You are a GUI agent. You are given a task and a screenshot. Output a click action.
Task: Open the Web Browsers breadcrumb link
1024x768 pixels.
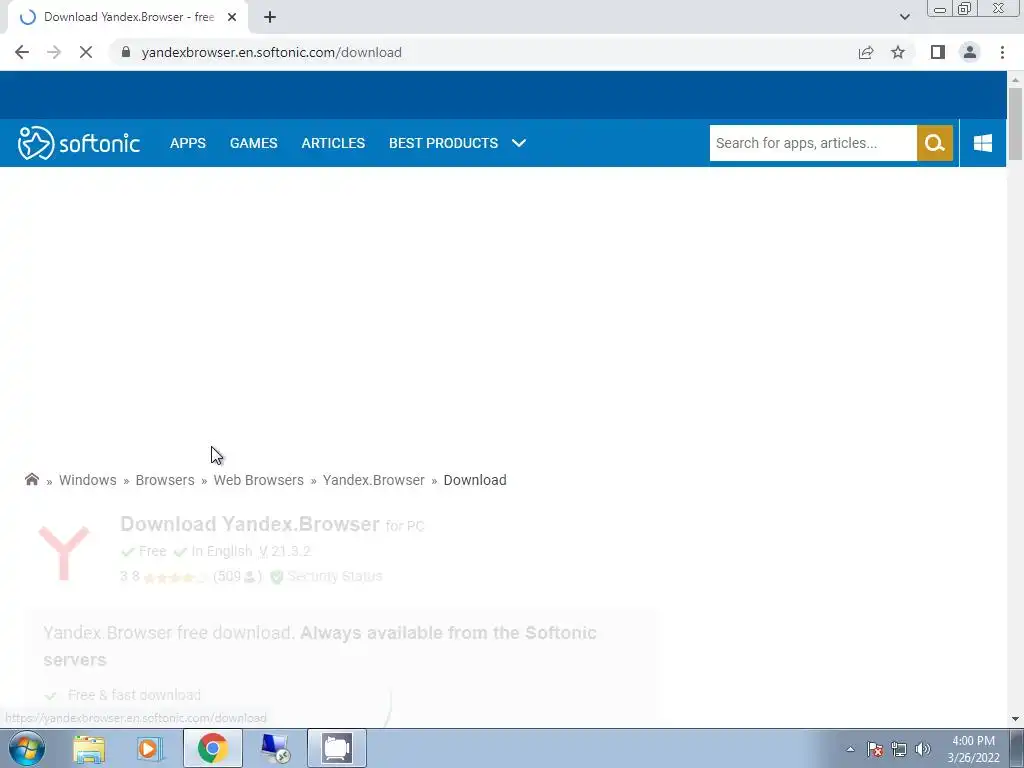coord(259,480)
